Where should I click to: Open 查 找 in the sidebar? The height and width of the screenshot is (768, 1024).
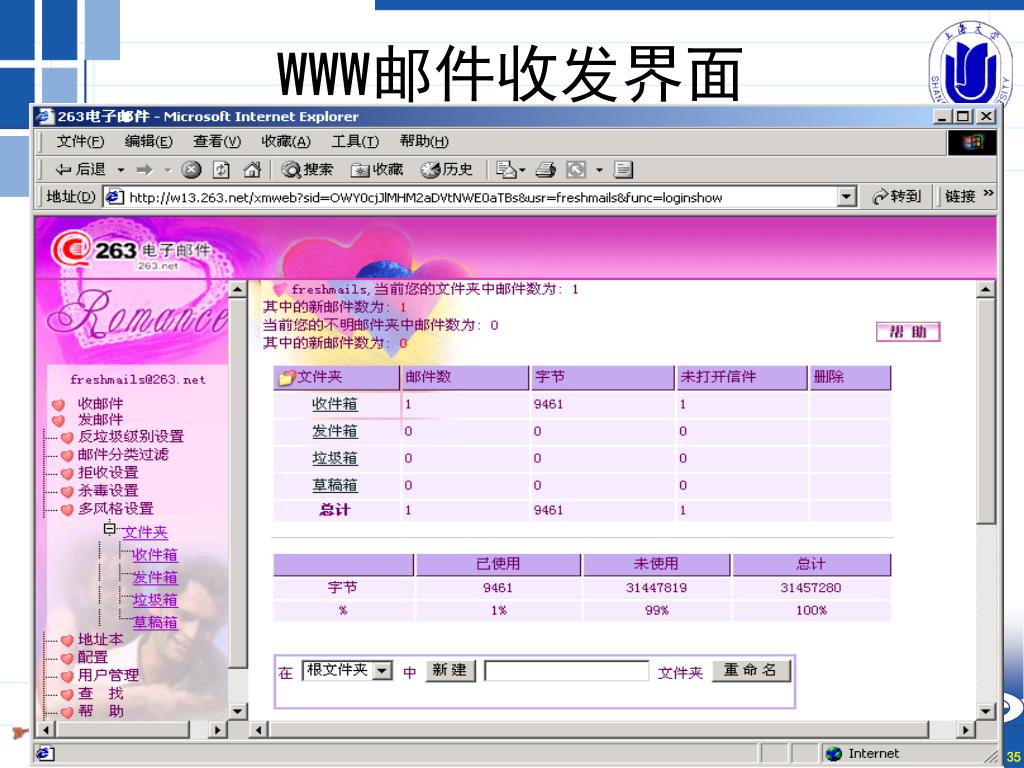[x=101, y=694]
